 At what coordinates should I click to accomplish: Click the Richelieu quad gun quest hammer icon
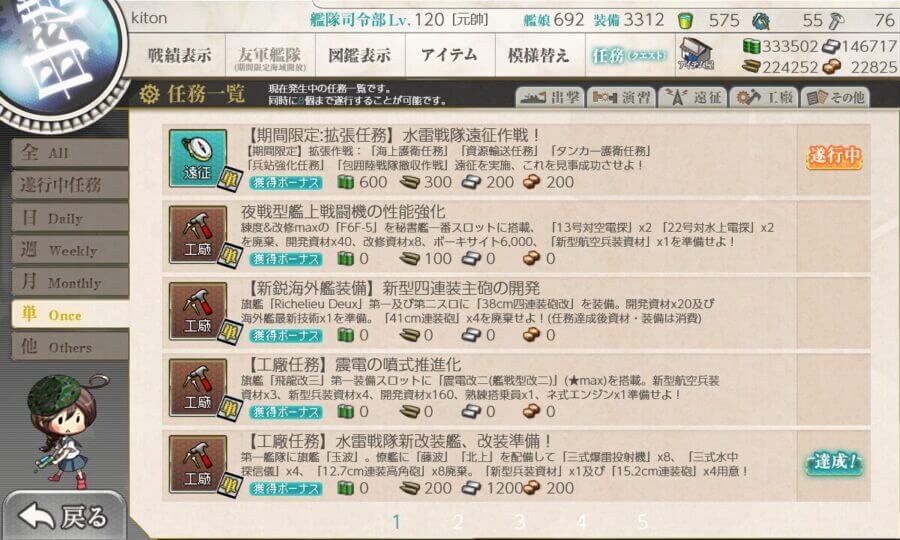(198, 311)
